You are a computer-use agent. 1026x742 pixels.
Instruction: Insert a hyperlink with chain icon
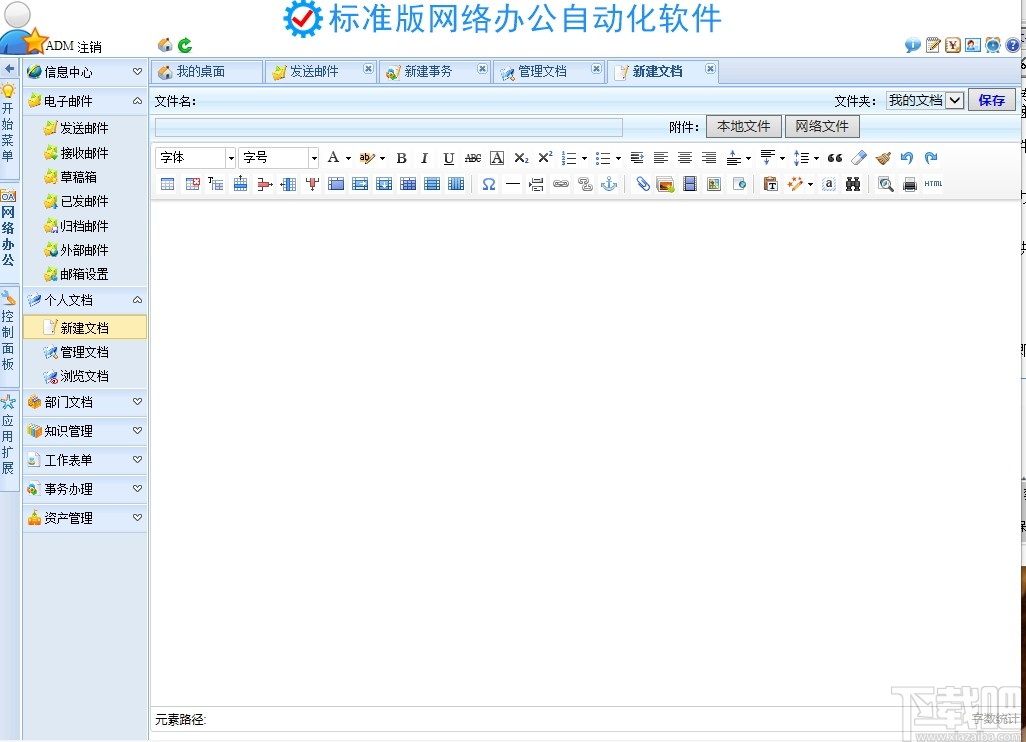(x=561, y=183)
